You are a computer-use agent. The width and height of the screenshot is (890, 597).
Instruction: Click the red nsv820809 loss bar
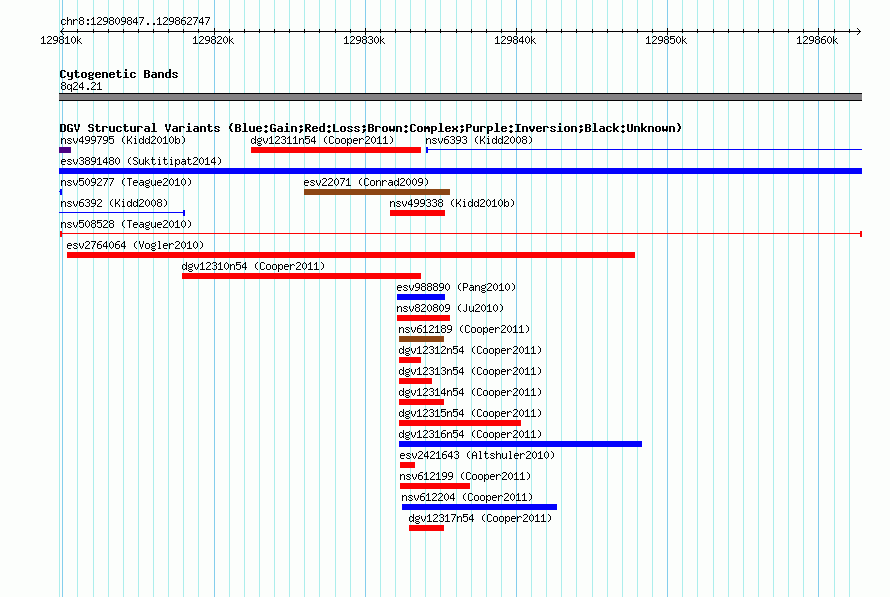[x=423, y=318]
